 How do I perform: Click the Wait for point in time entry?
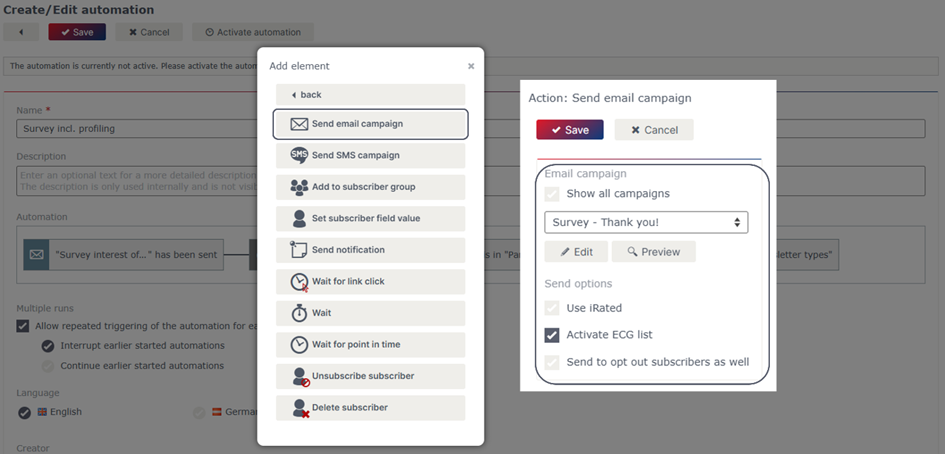[370, 344]
